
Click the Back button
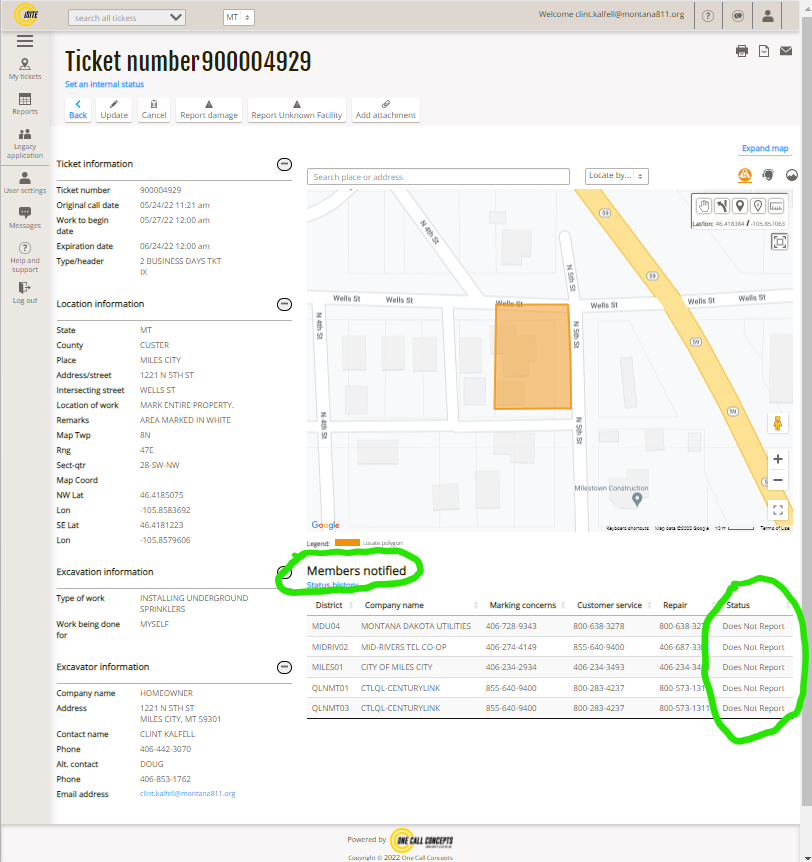tap(78, 110)
